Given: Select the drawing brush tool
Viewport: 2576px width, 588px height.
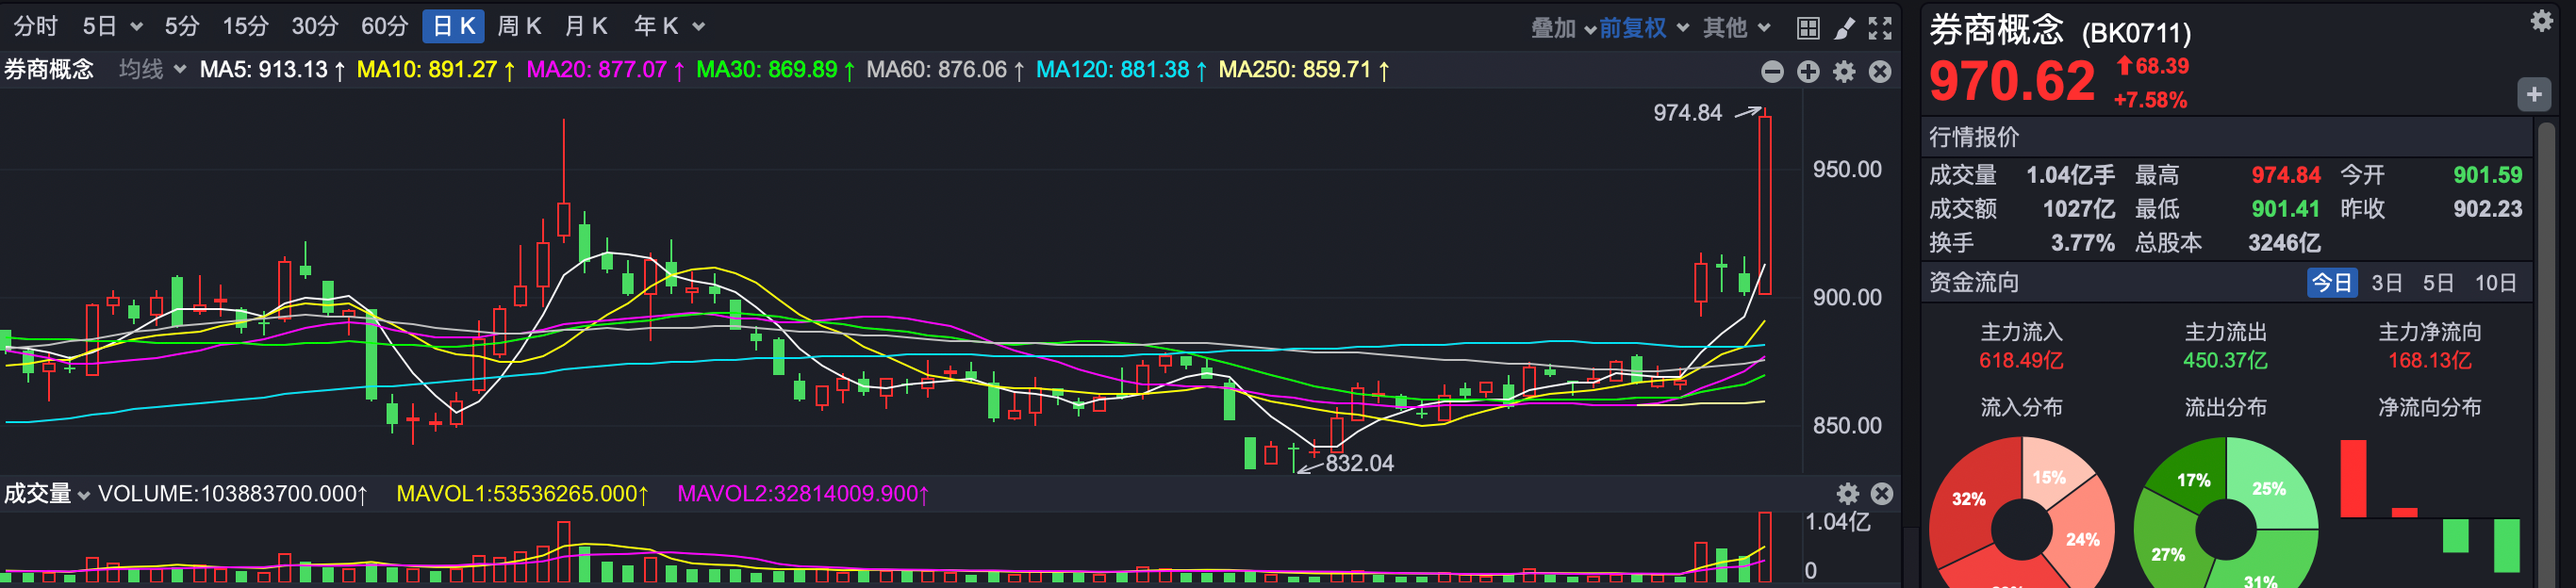Looking at the screenshot, I should (x=1844, y=28).
